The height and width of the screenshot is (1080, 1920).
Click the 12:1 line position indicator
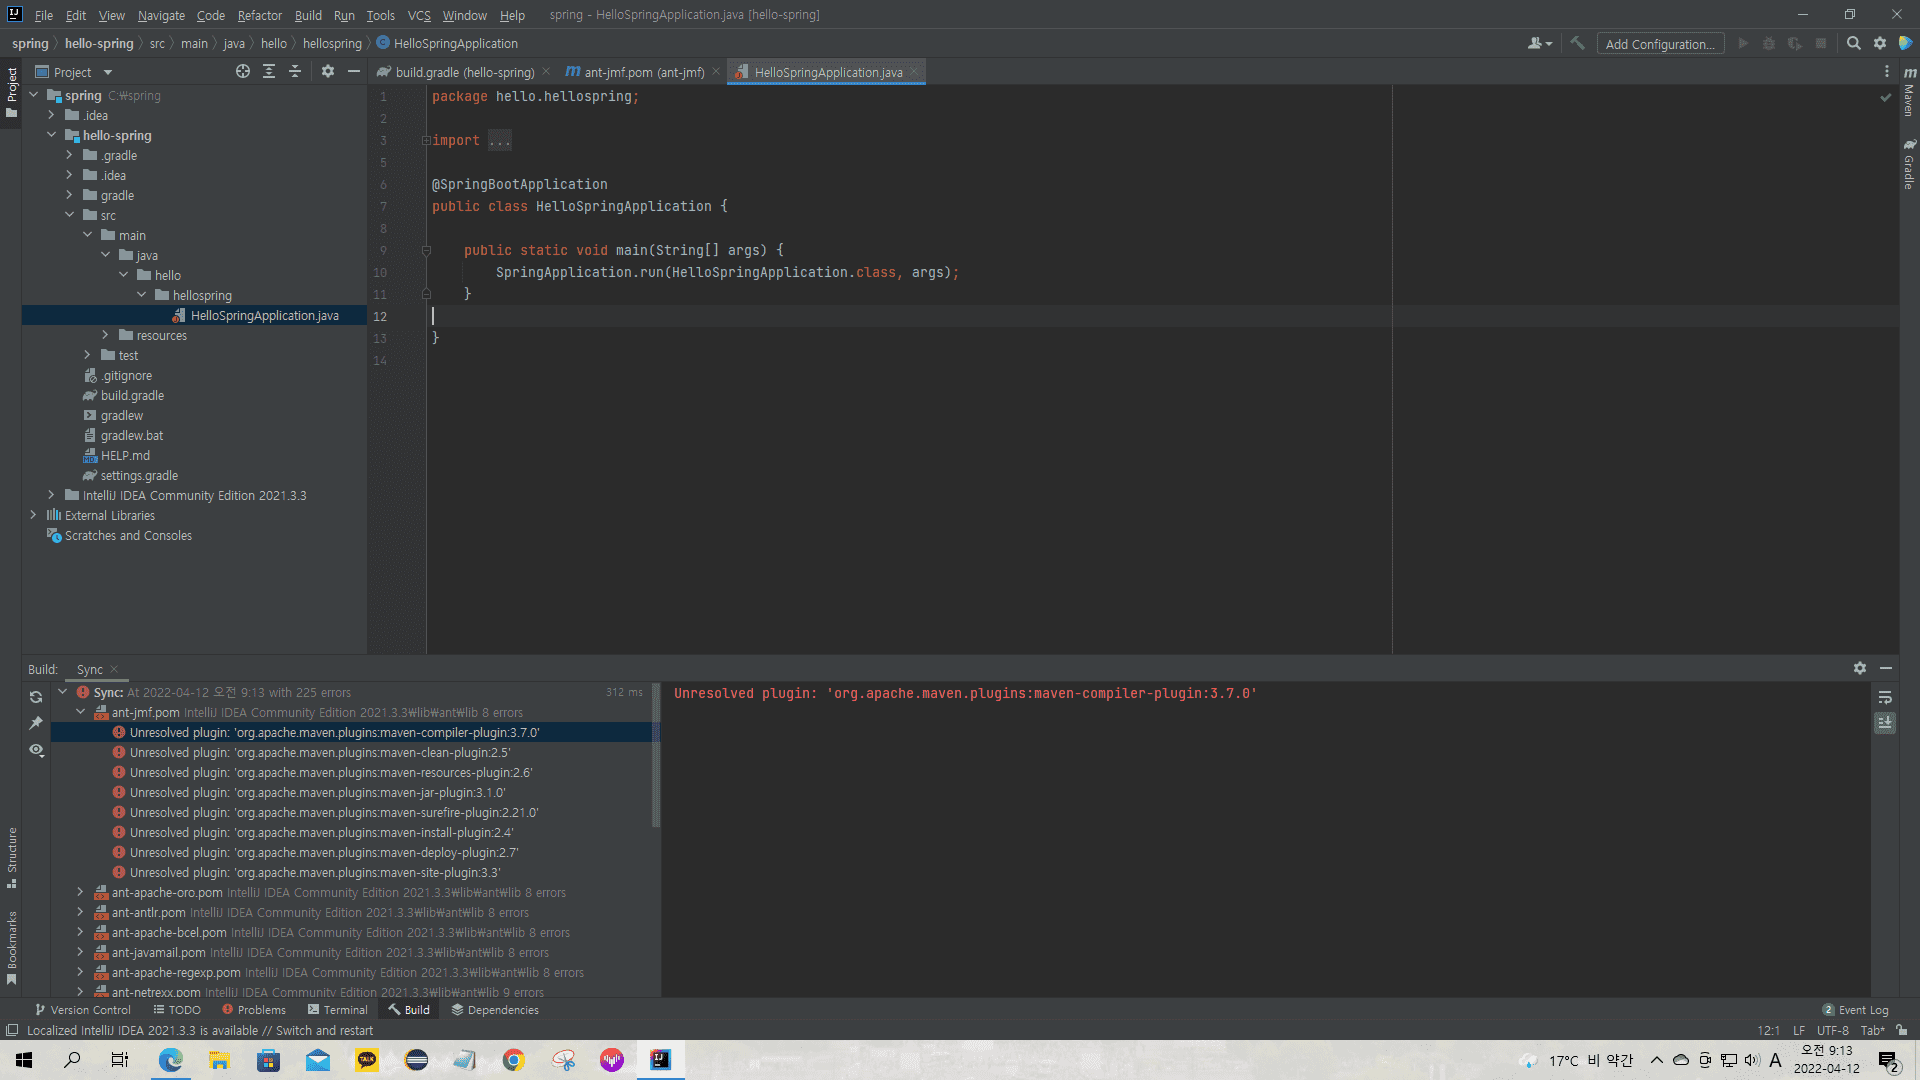1768,1030
